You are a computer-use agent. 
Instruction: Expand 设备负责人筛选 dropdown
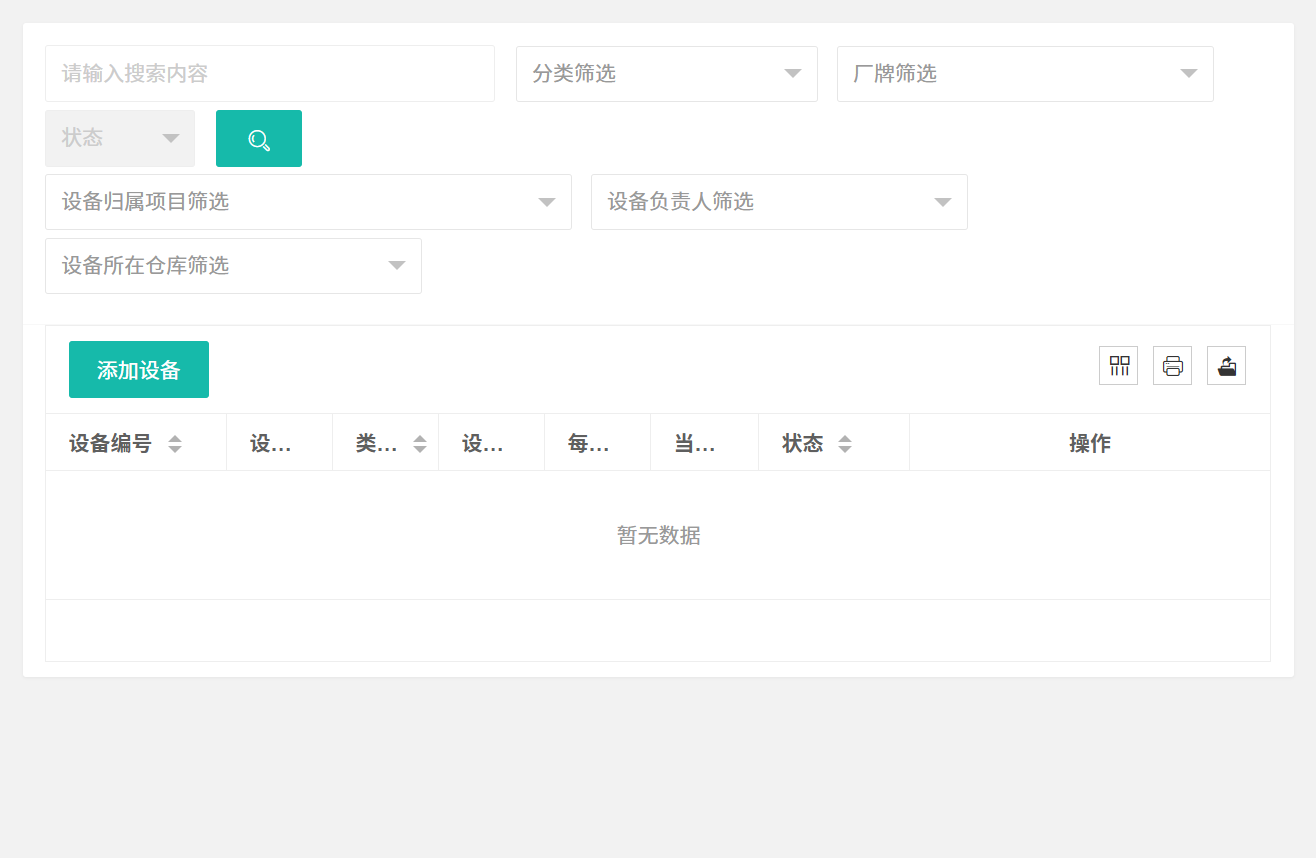click(779, 202)
